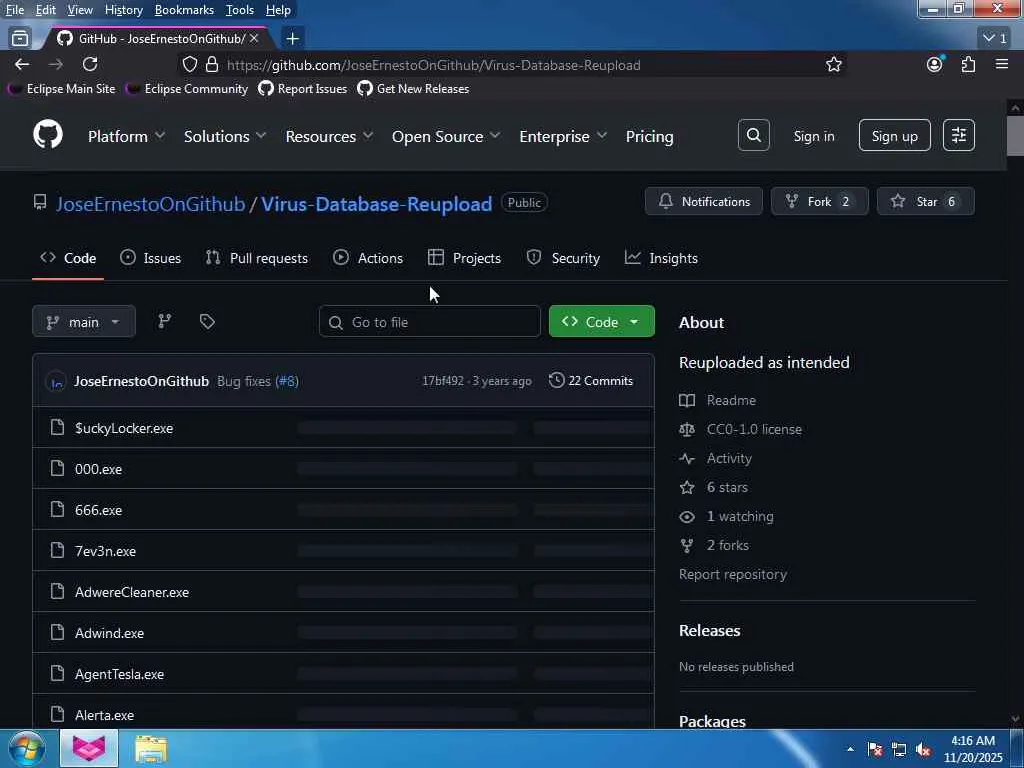Open a new tab with the plus button
This screenshot has width=1024, height=768.
(x=292, y=39)
